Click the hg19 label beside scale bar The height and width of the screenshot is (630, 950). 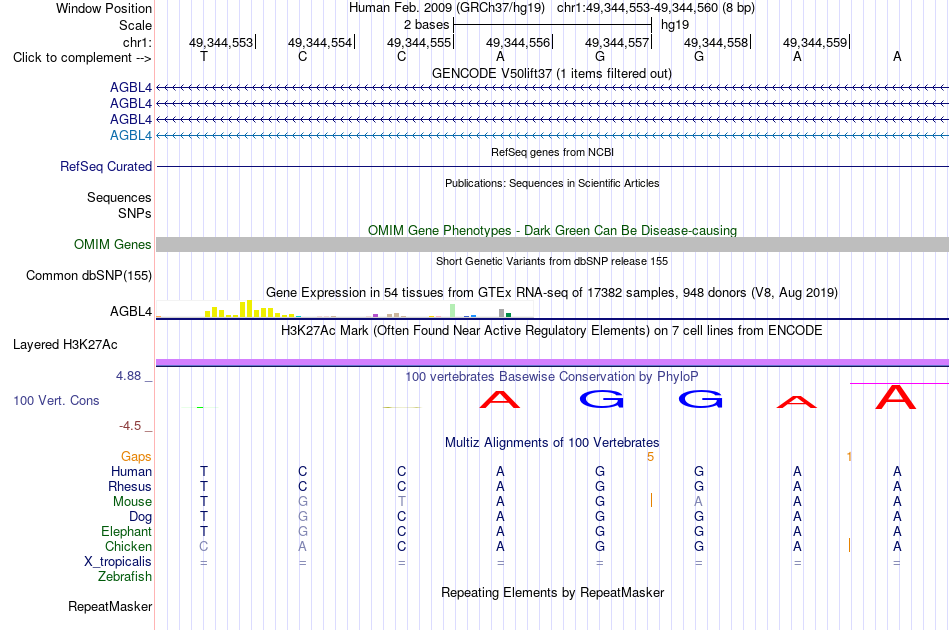point(675,25)
